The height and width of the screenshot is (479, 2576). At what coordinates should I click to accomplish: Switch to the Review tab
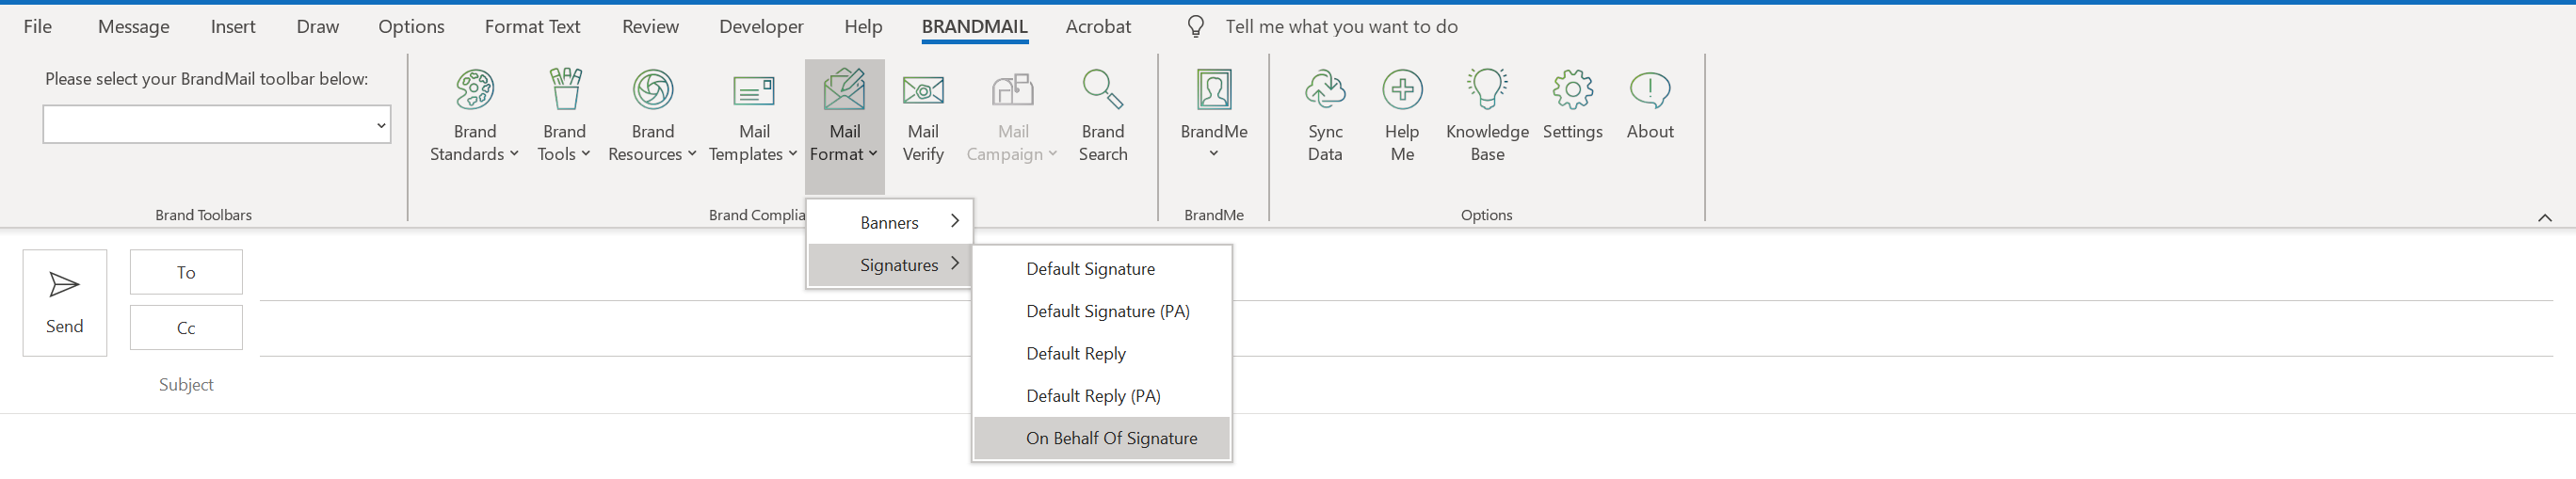tap(650, 27)
